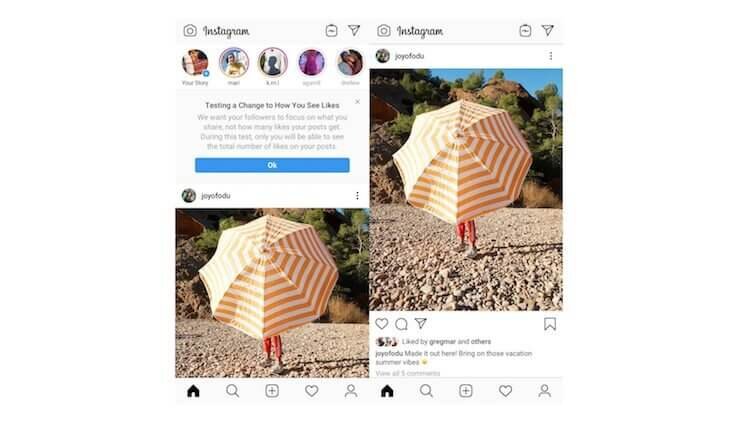Open camera icon in left phone header

[190, 31]
